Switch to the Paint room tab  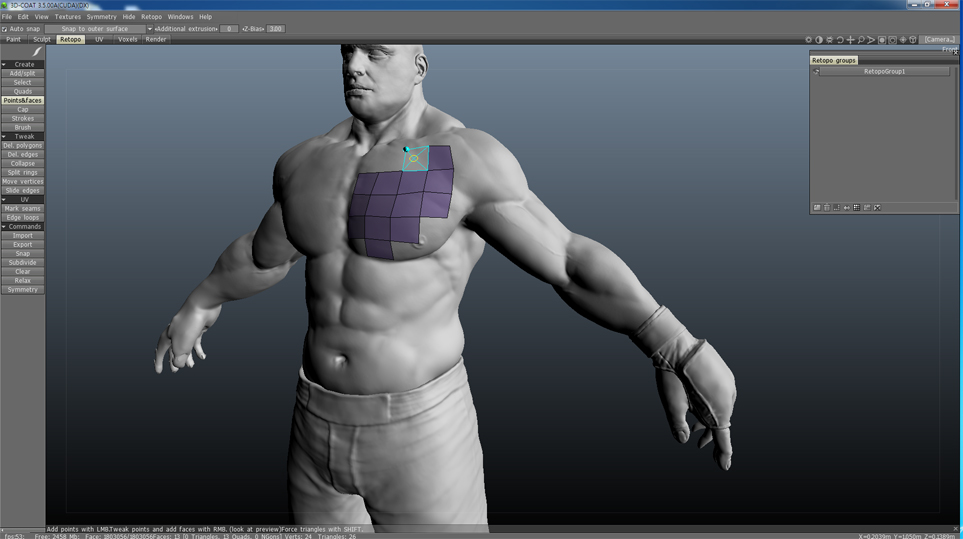coord(14,39)
